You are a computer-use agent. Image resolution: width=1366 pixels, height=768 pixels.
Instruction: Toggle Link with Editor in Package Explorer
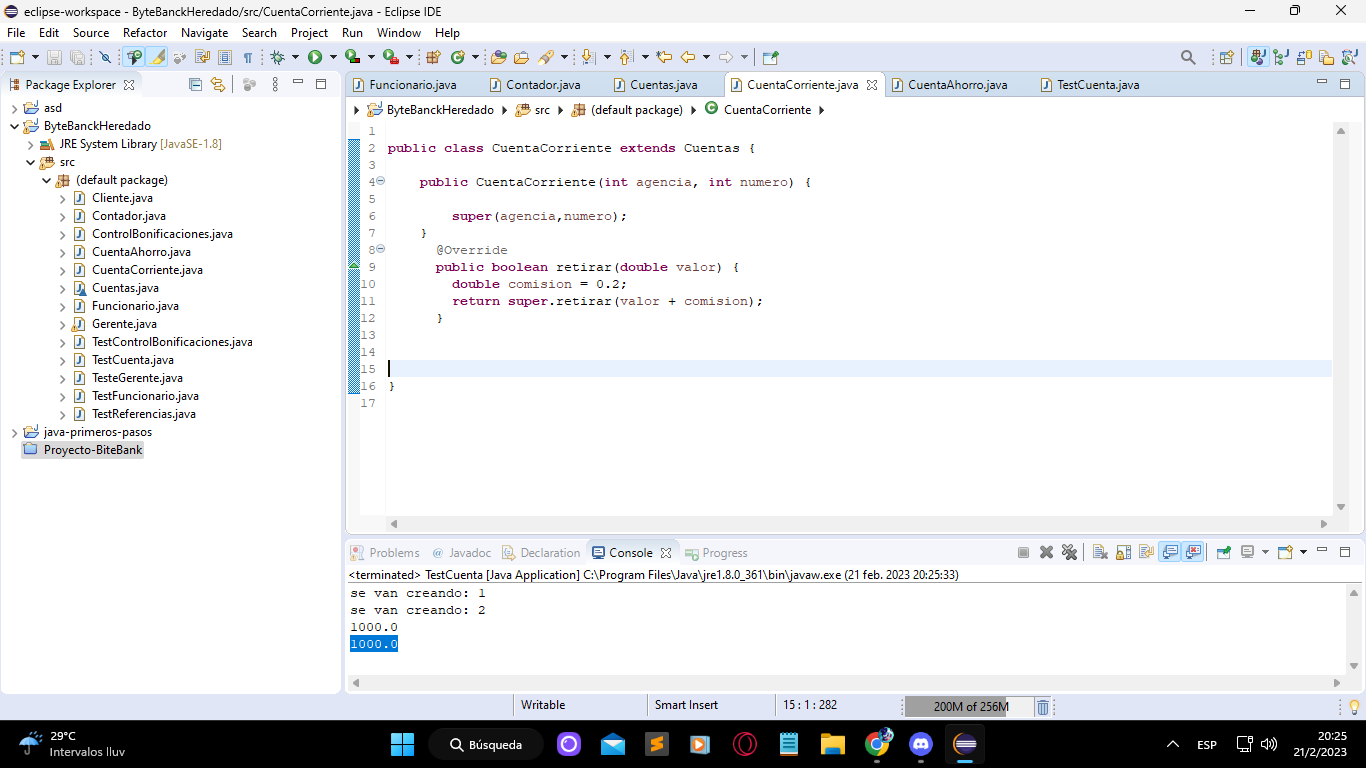pyautogui.click(x=218, y=85)
